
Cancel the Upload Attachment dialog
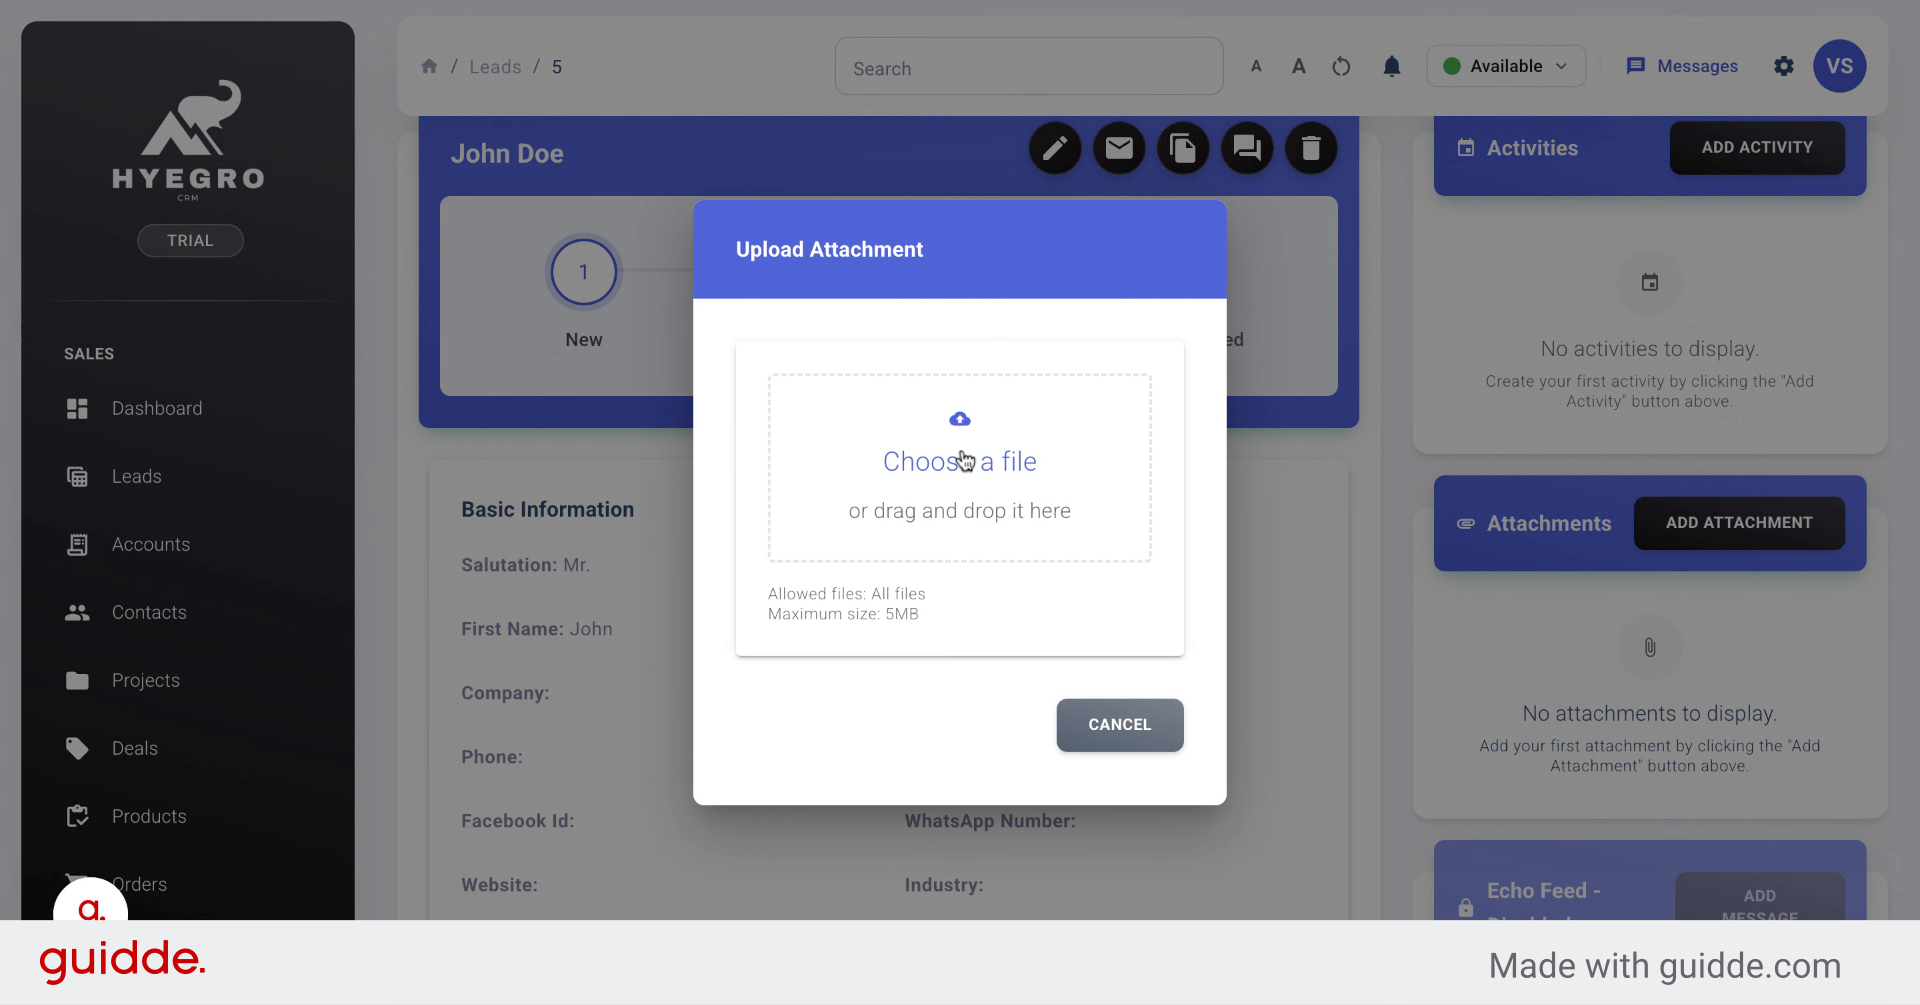point(1120,725)
